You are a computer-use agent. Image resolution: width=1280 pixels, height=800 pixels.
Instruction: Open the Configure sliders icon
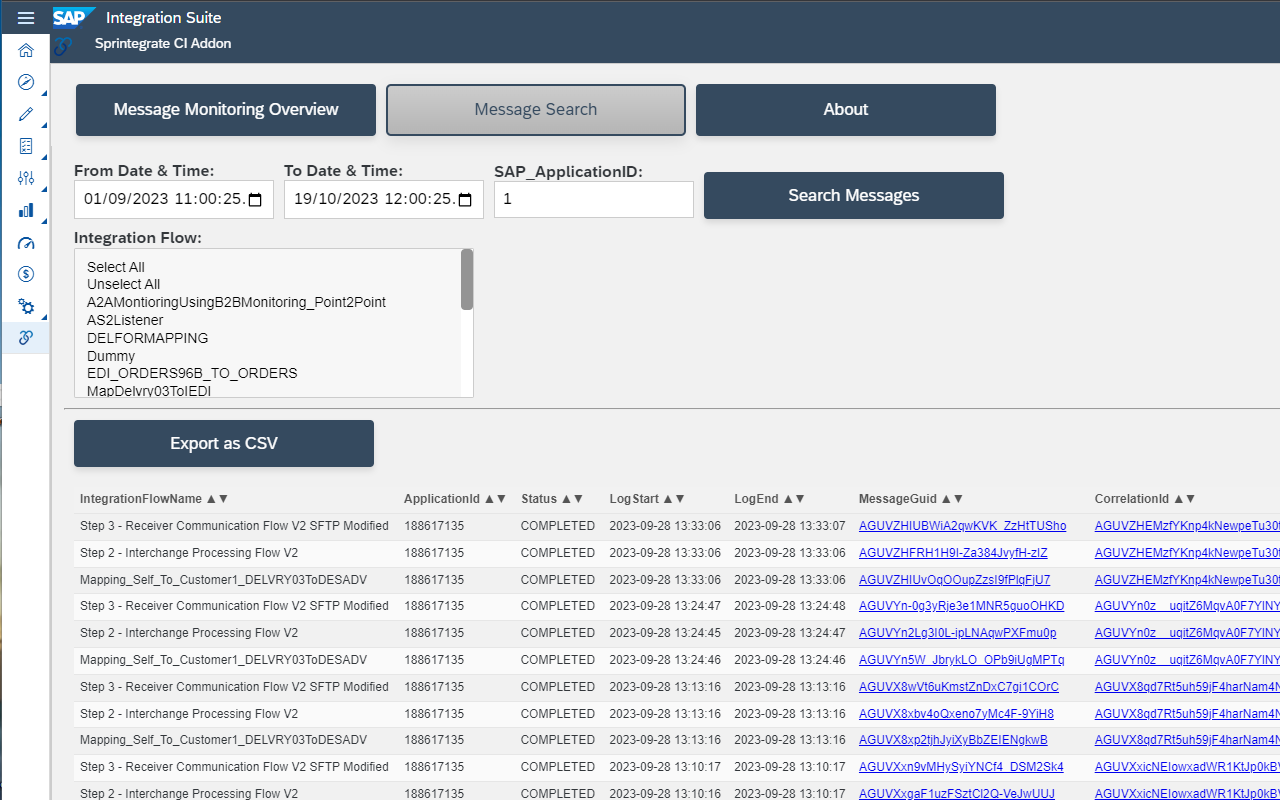pyautogui.click(x=26, y=178)
